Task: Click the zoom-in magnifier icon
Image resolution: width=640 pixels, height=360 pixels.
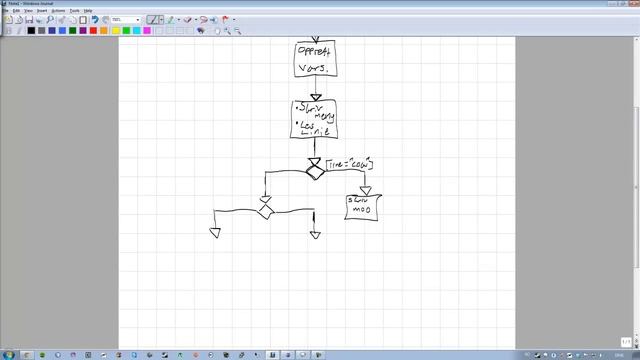Action: [x=227, y=31]
